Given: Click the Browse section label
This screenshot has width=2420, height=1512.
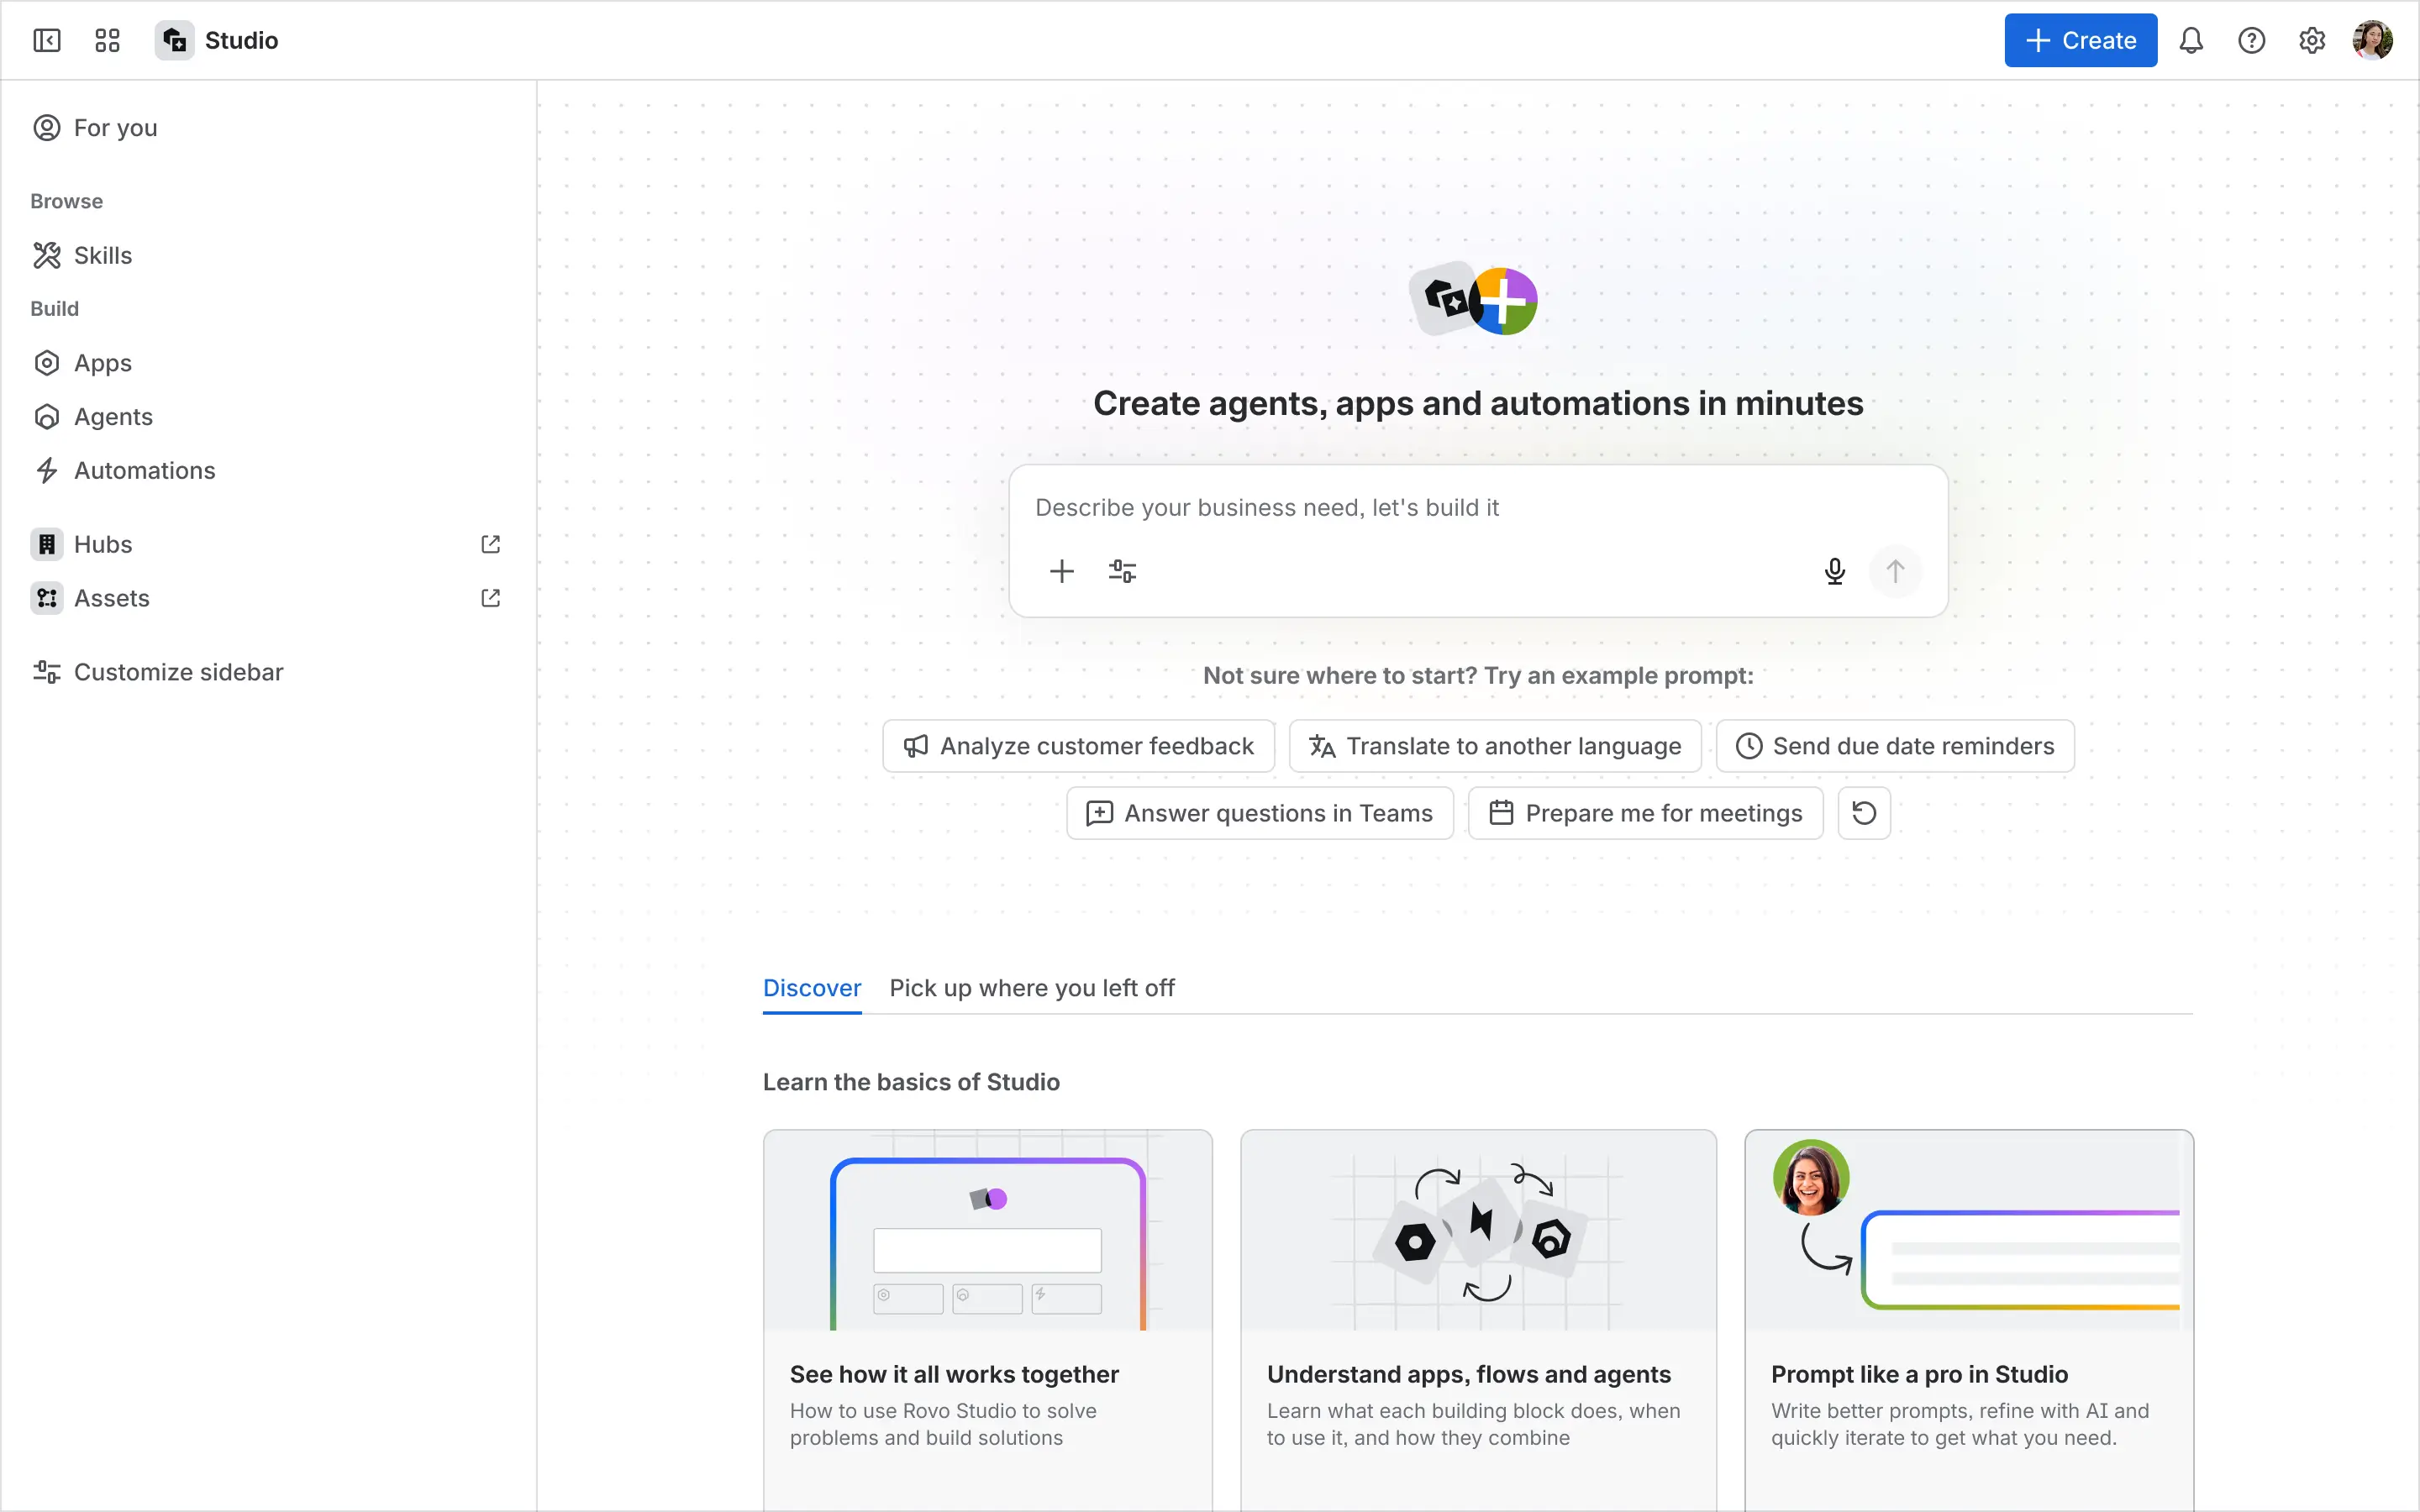Looking at the screenshot, I should pyautogui.click(x=66, y=201).
